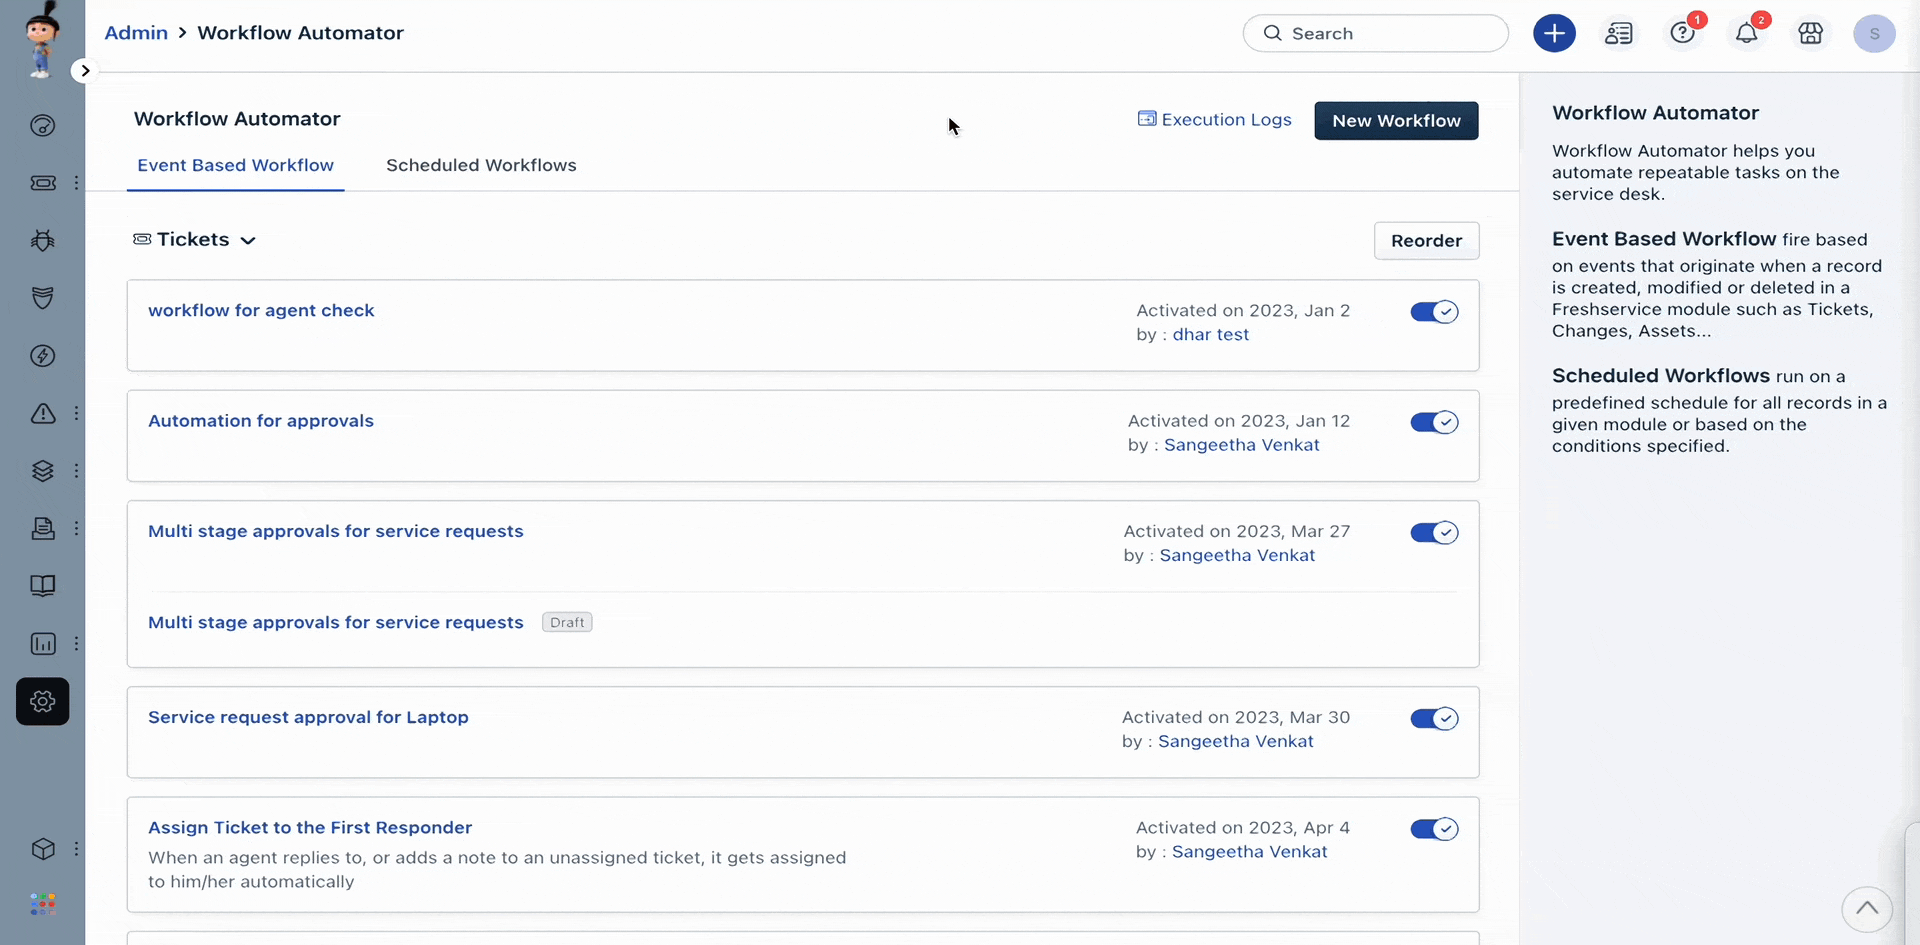
Task: Click the New Workflow button
Action: [1396, 120]
